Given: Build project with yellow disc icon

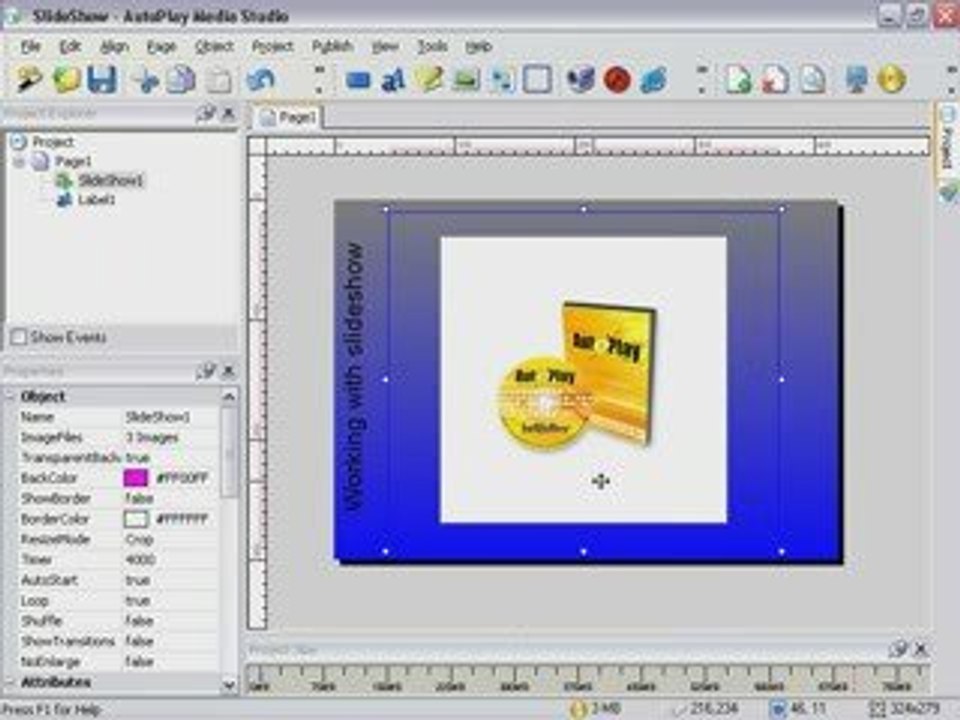Looking at the screenshot, I should [x=891, y=80].
